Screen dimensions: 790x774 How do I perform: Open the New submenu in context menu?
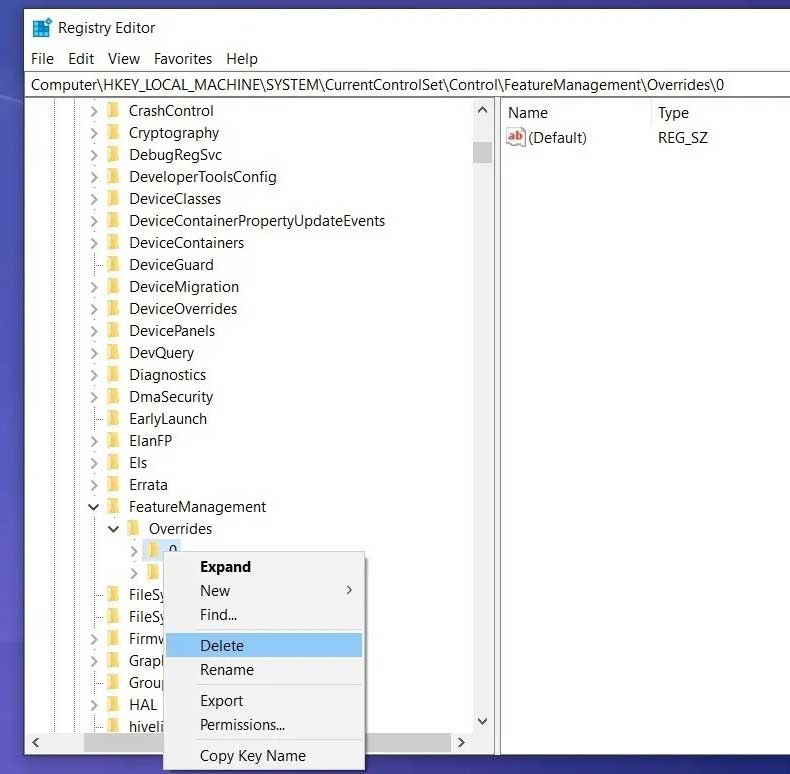pyautogui.click(x=264, y=591)
